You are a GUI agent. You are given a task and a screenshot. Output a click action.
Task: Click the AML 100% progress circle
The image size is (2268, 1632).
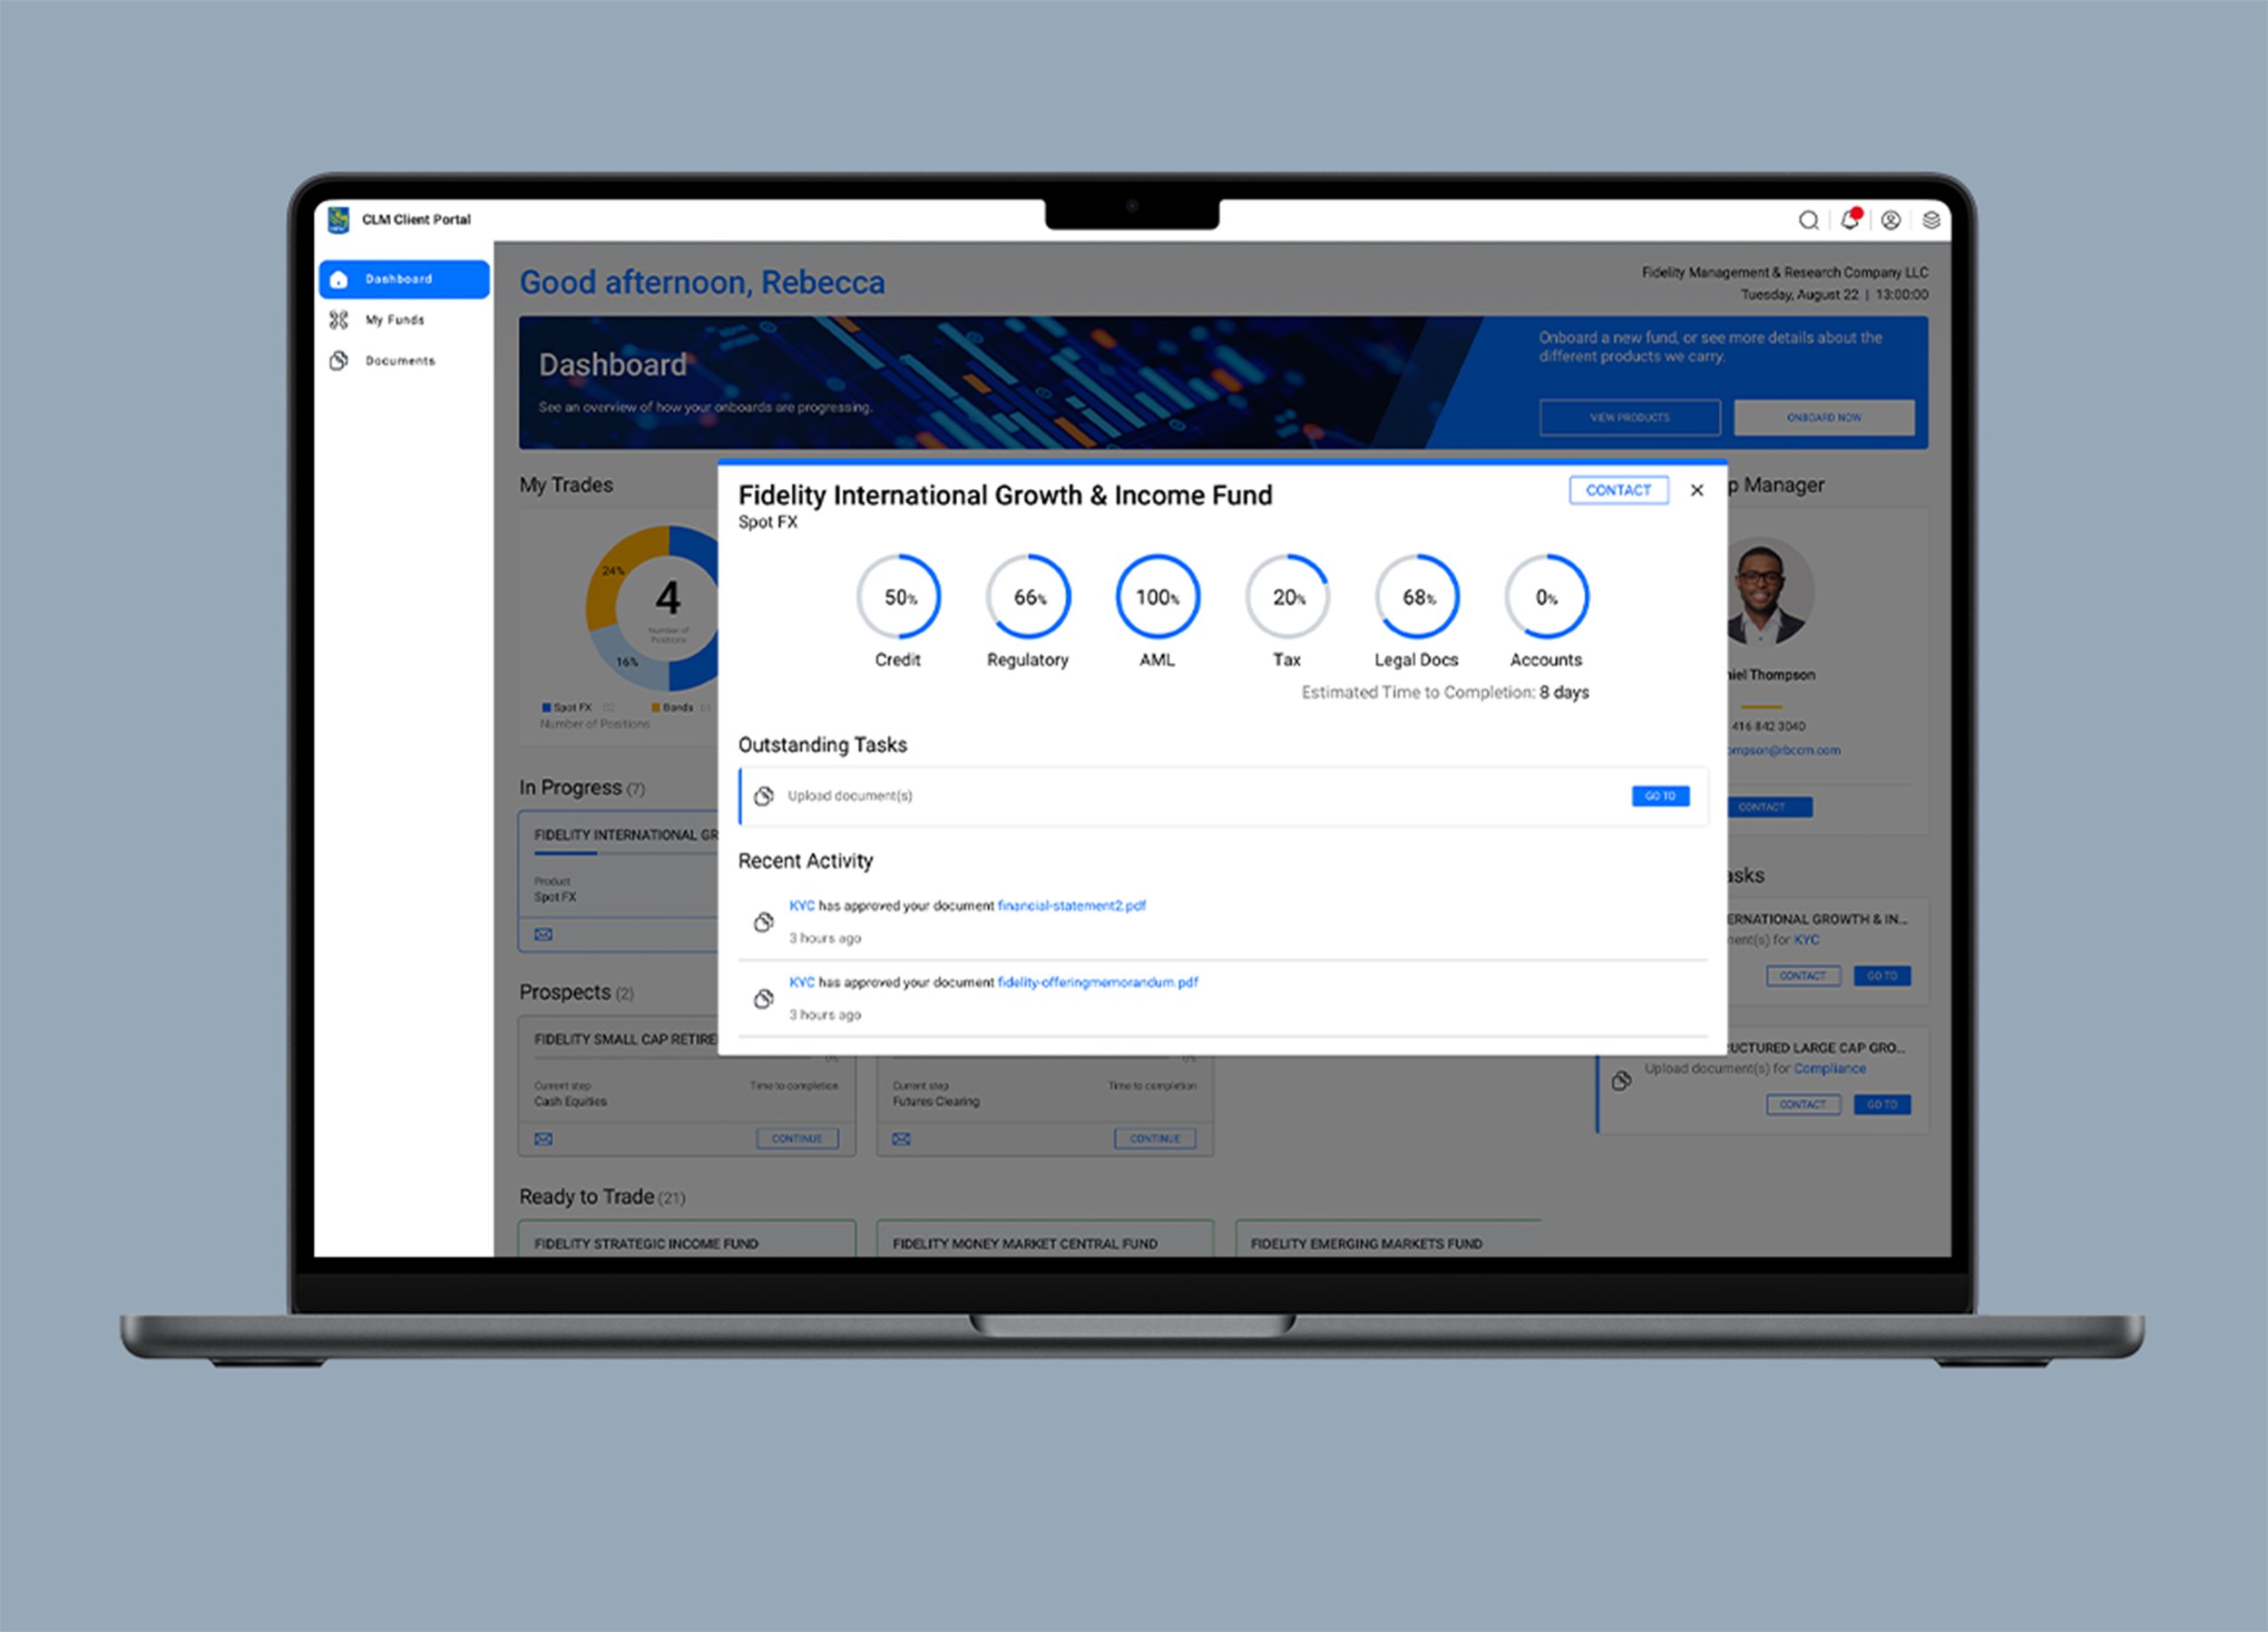pyautogui.click(x=1157, y=597)
